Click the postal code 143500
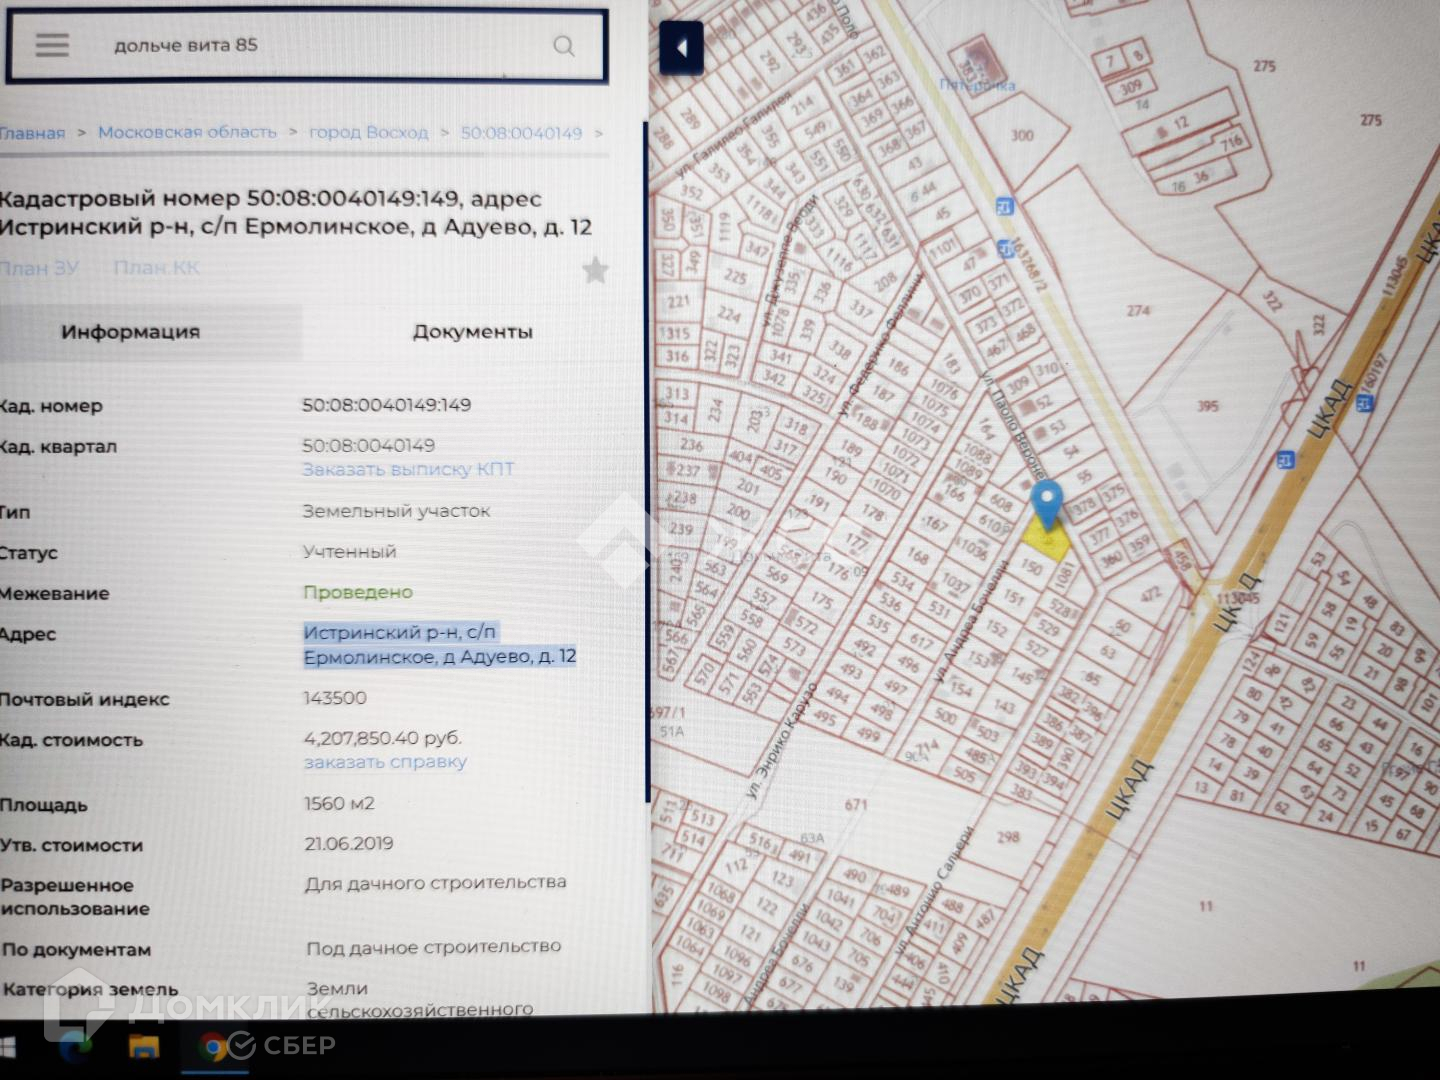The width and height of the screenshot is (1440, 1080). [x=335, y=698]
